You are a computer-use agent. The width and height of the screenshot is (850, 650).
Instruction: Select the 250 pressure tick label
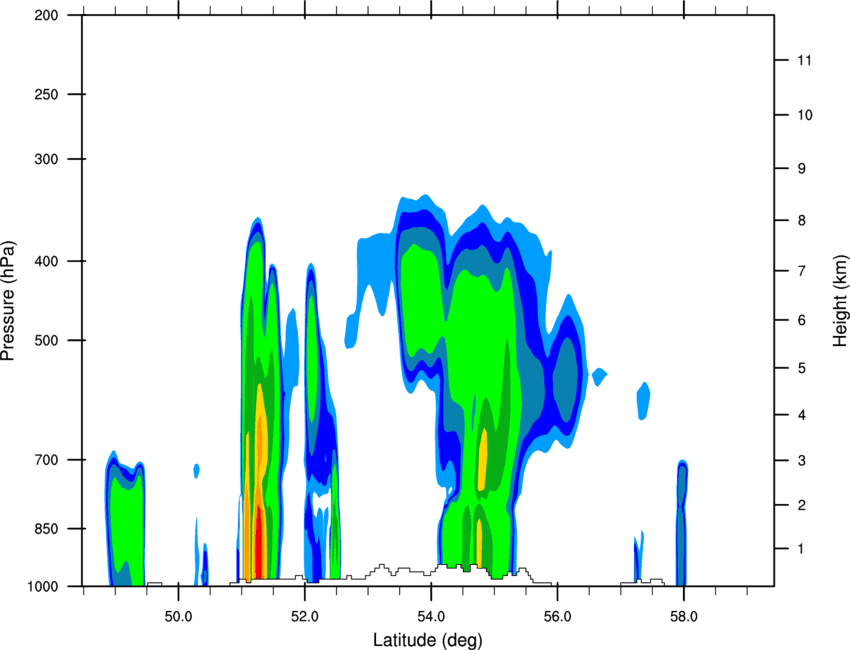(x=46, y=94)
